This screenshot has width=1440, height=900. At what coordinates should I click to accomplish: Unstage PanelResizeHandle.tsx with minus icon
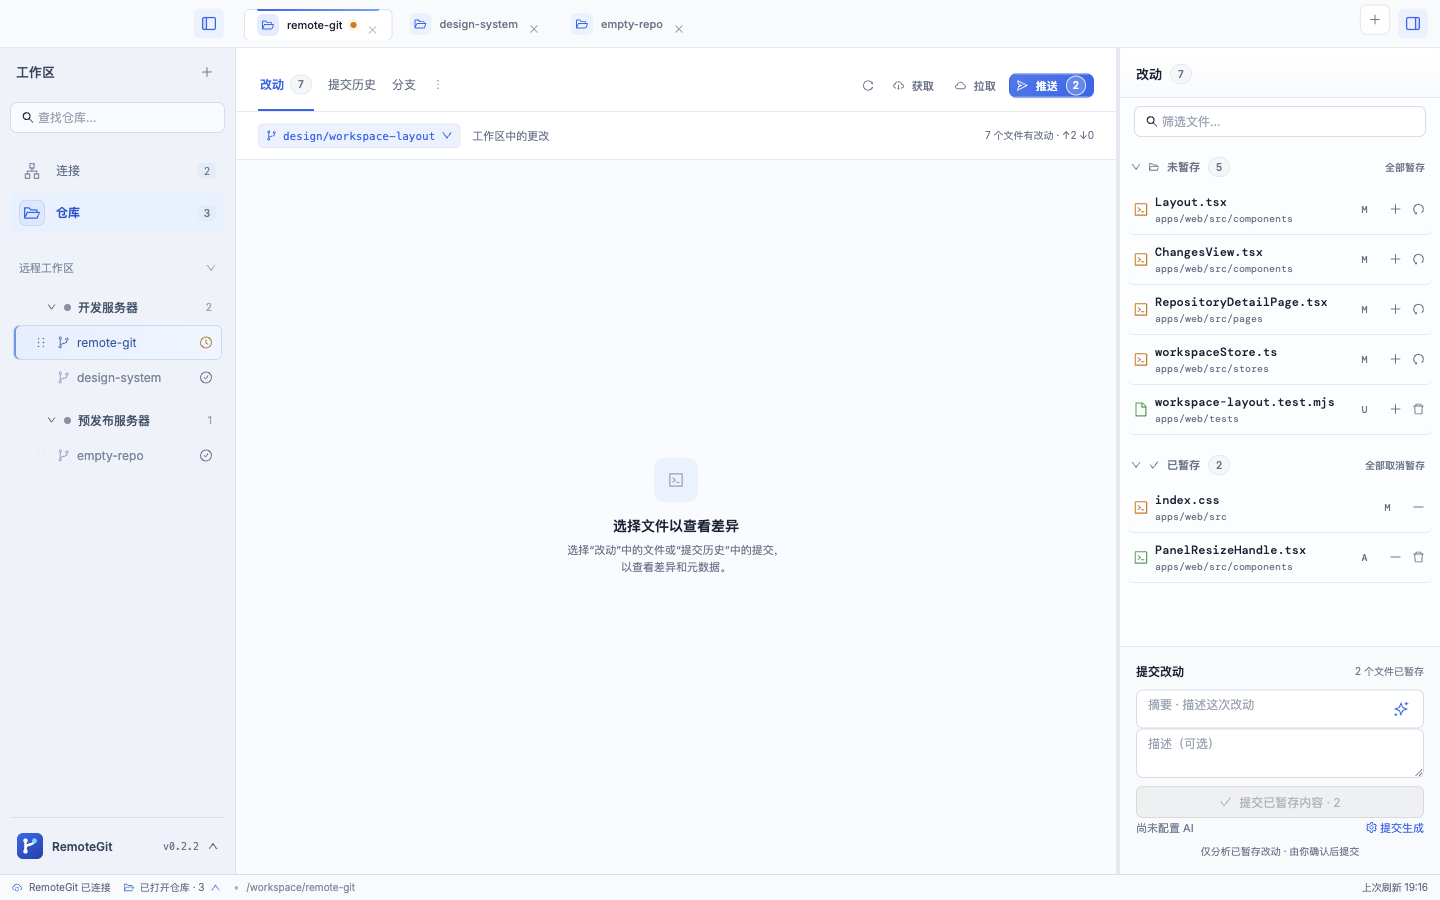pyautogui.click(x=1395, y=557)
